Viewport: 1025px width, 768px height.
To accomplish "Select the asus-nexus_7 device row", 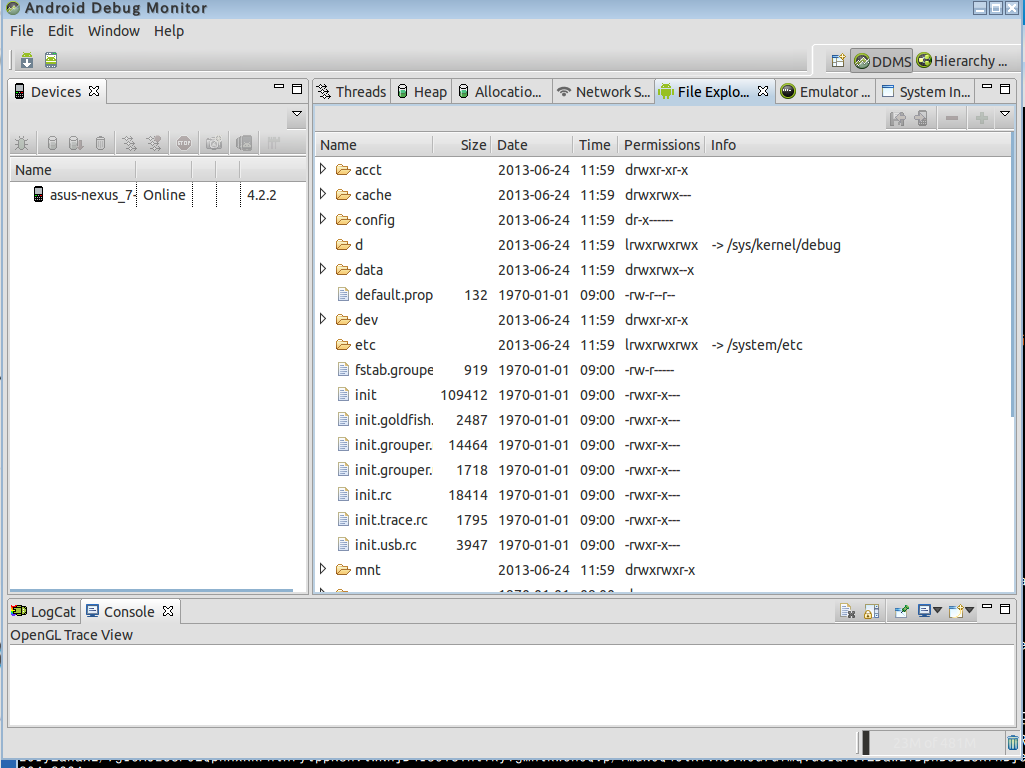I will pos(157,195).
